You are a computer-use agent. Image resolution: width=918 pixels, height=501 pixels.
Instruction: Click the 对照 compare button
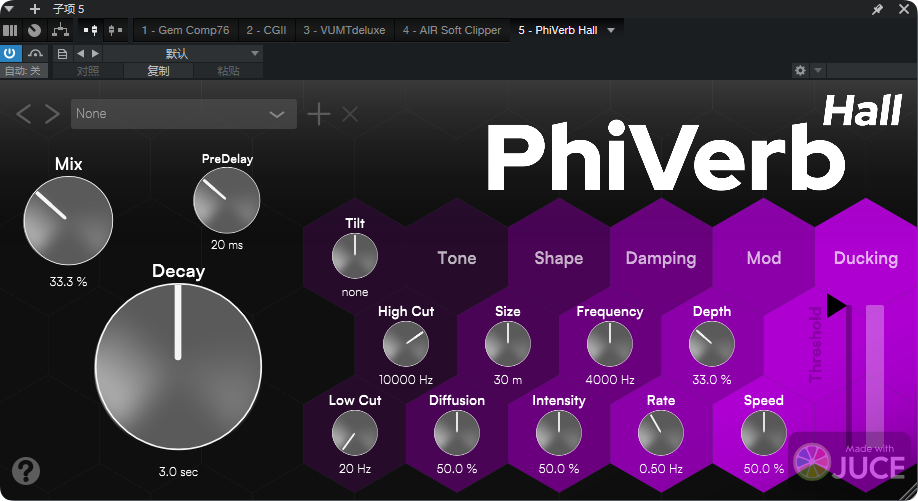tap(88, 71)
